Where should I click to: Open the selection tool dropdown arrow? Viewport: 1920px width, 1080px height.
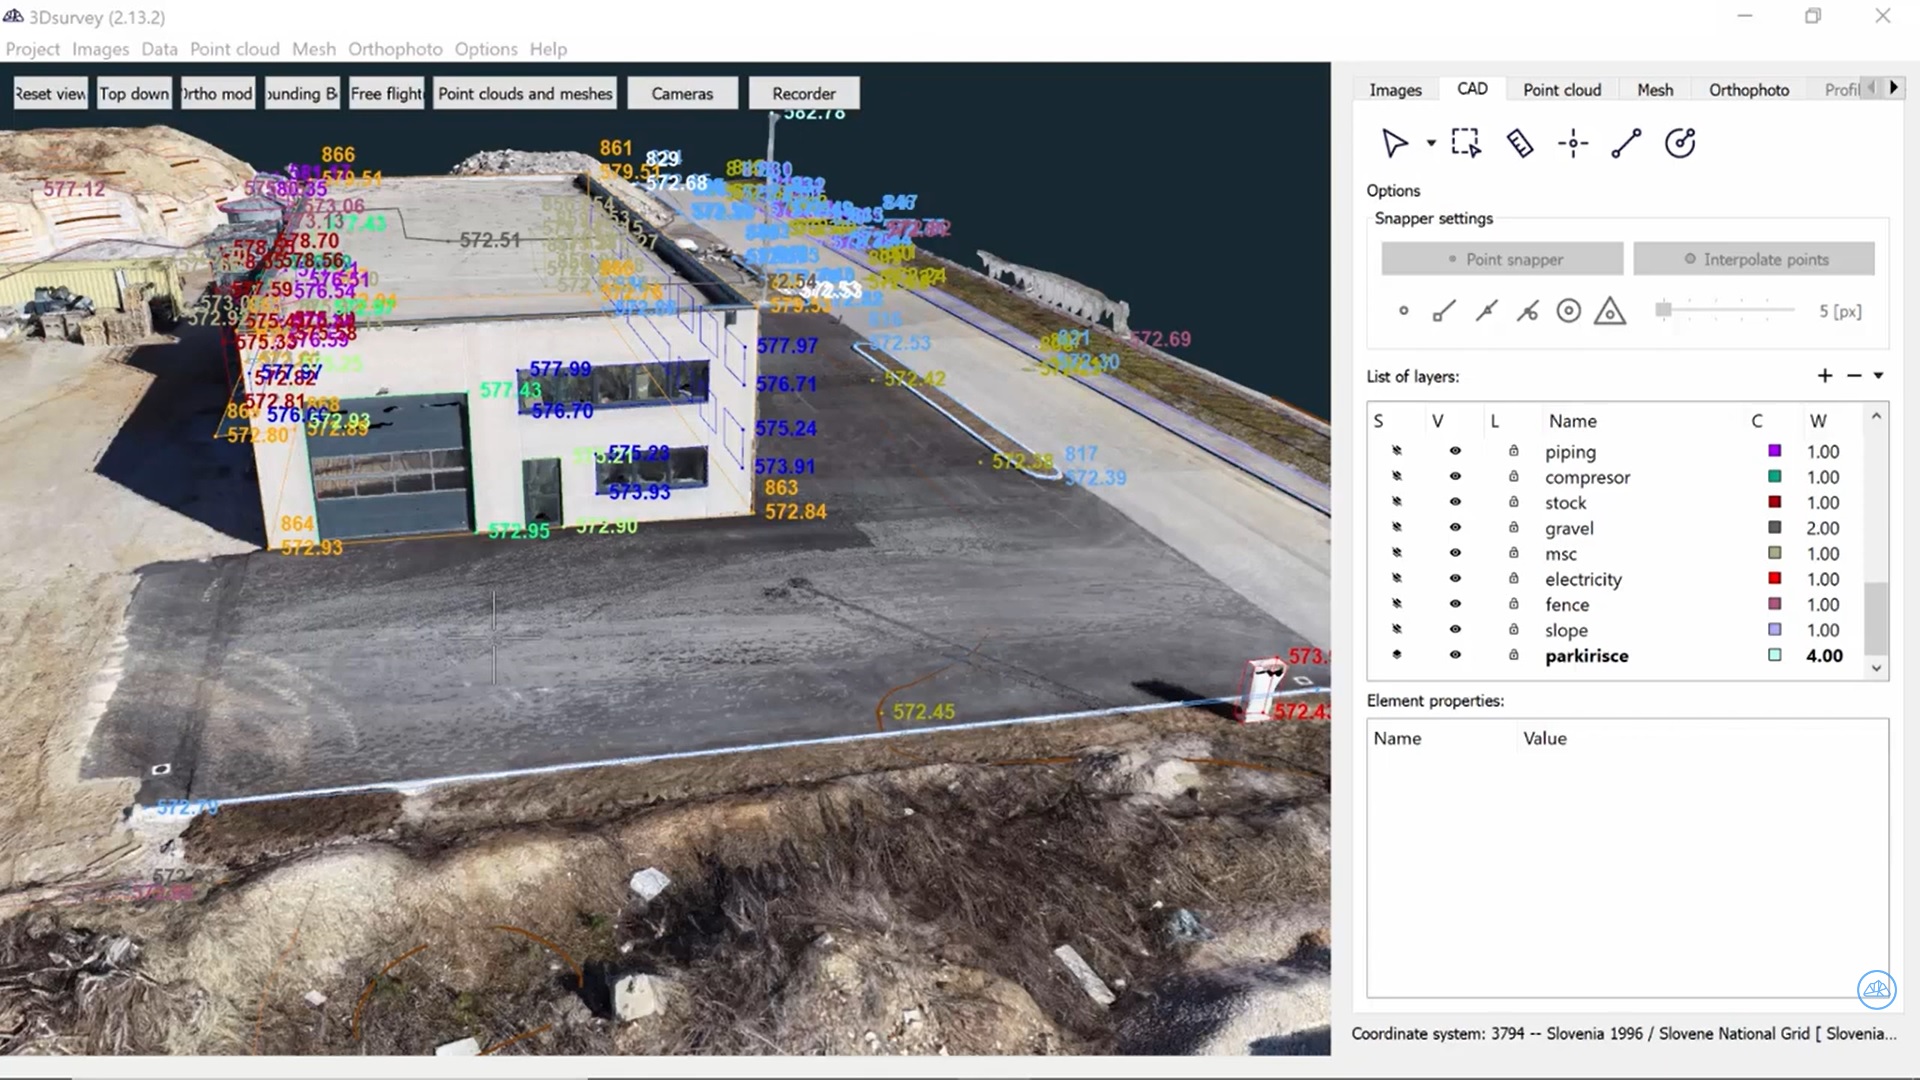(1430, 143)
